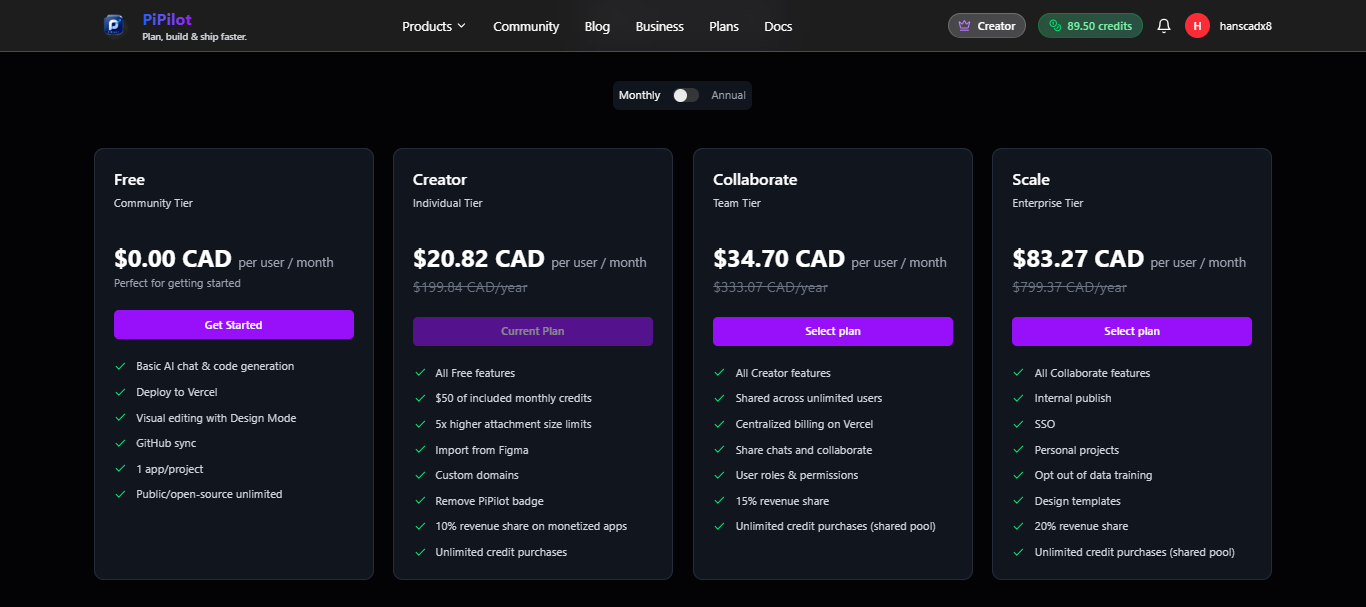
Task: Open notifications via the bell icon
Action: click(1163, 25)
